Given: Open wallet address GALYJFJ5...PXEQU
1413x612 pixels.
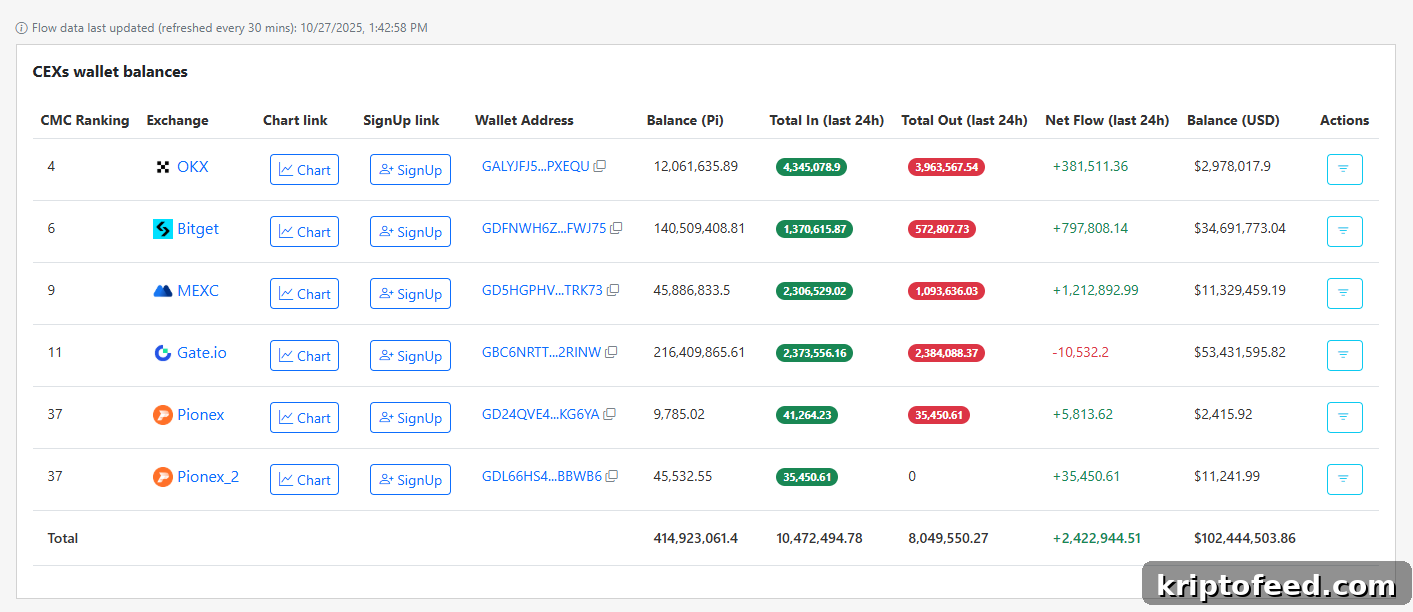Looking at the screenshot, I should [536, 167].
